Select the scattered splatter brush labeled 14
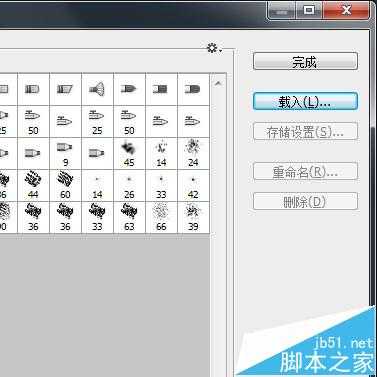The image size is (377, 377). pyautogui.click(x=161, y=153)
